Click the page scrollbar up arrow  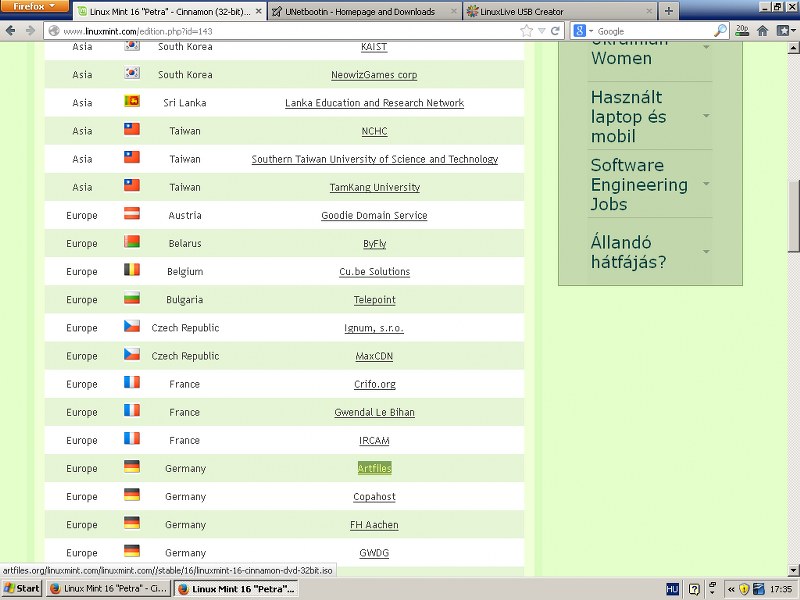pyautogui.click(x=793, y=48)
